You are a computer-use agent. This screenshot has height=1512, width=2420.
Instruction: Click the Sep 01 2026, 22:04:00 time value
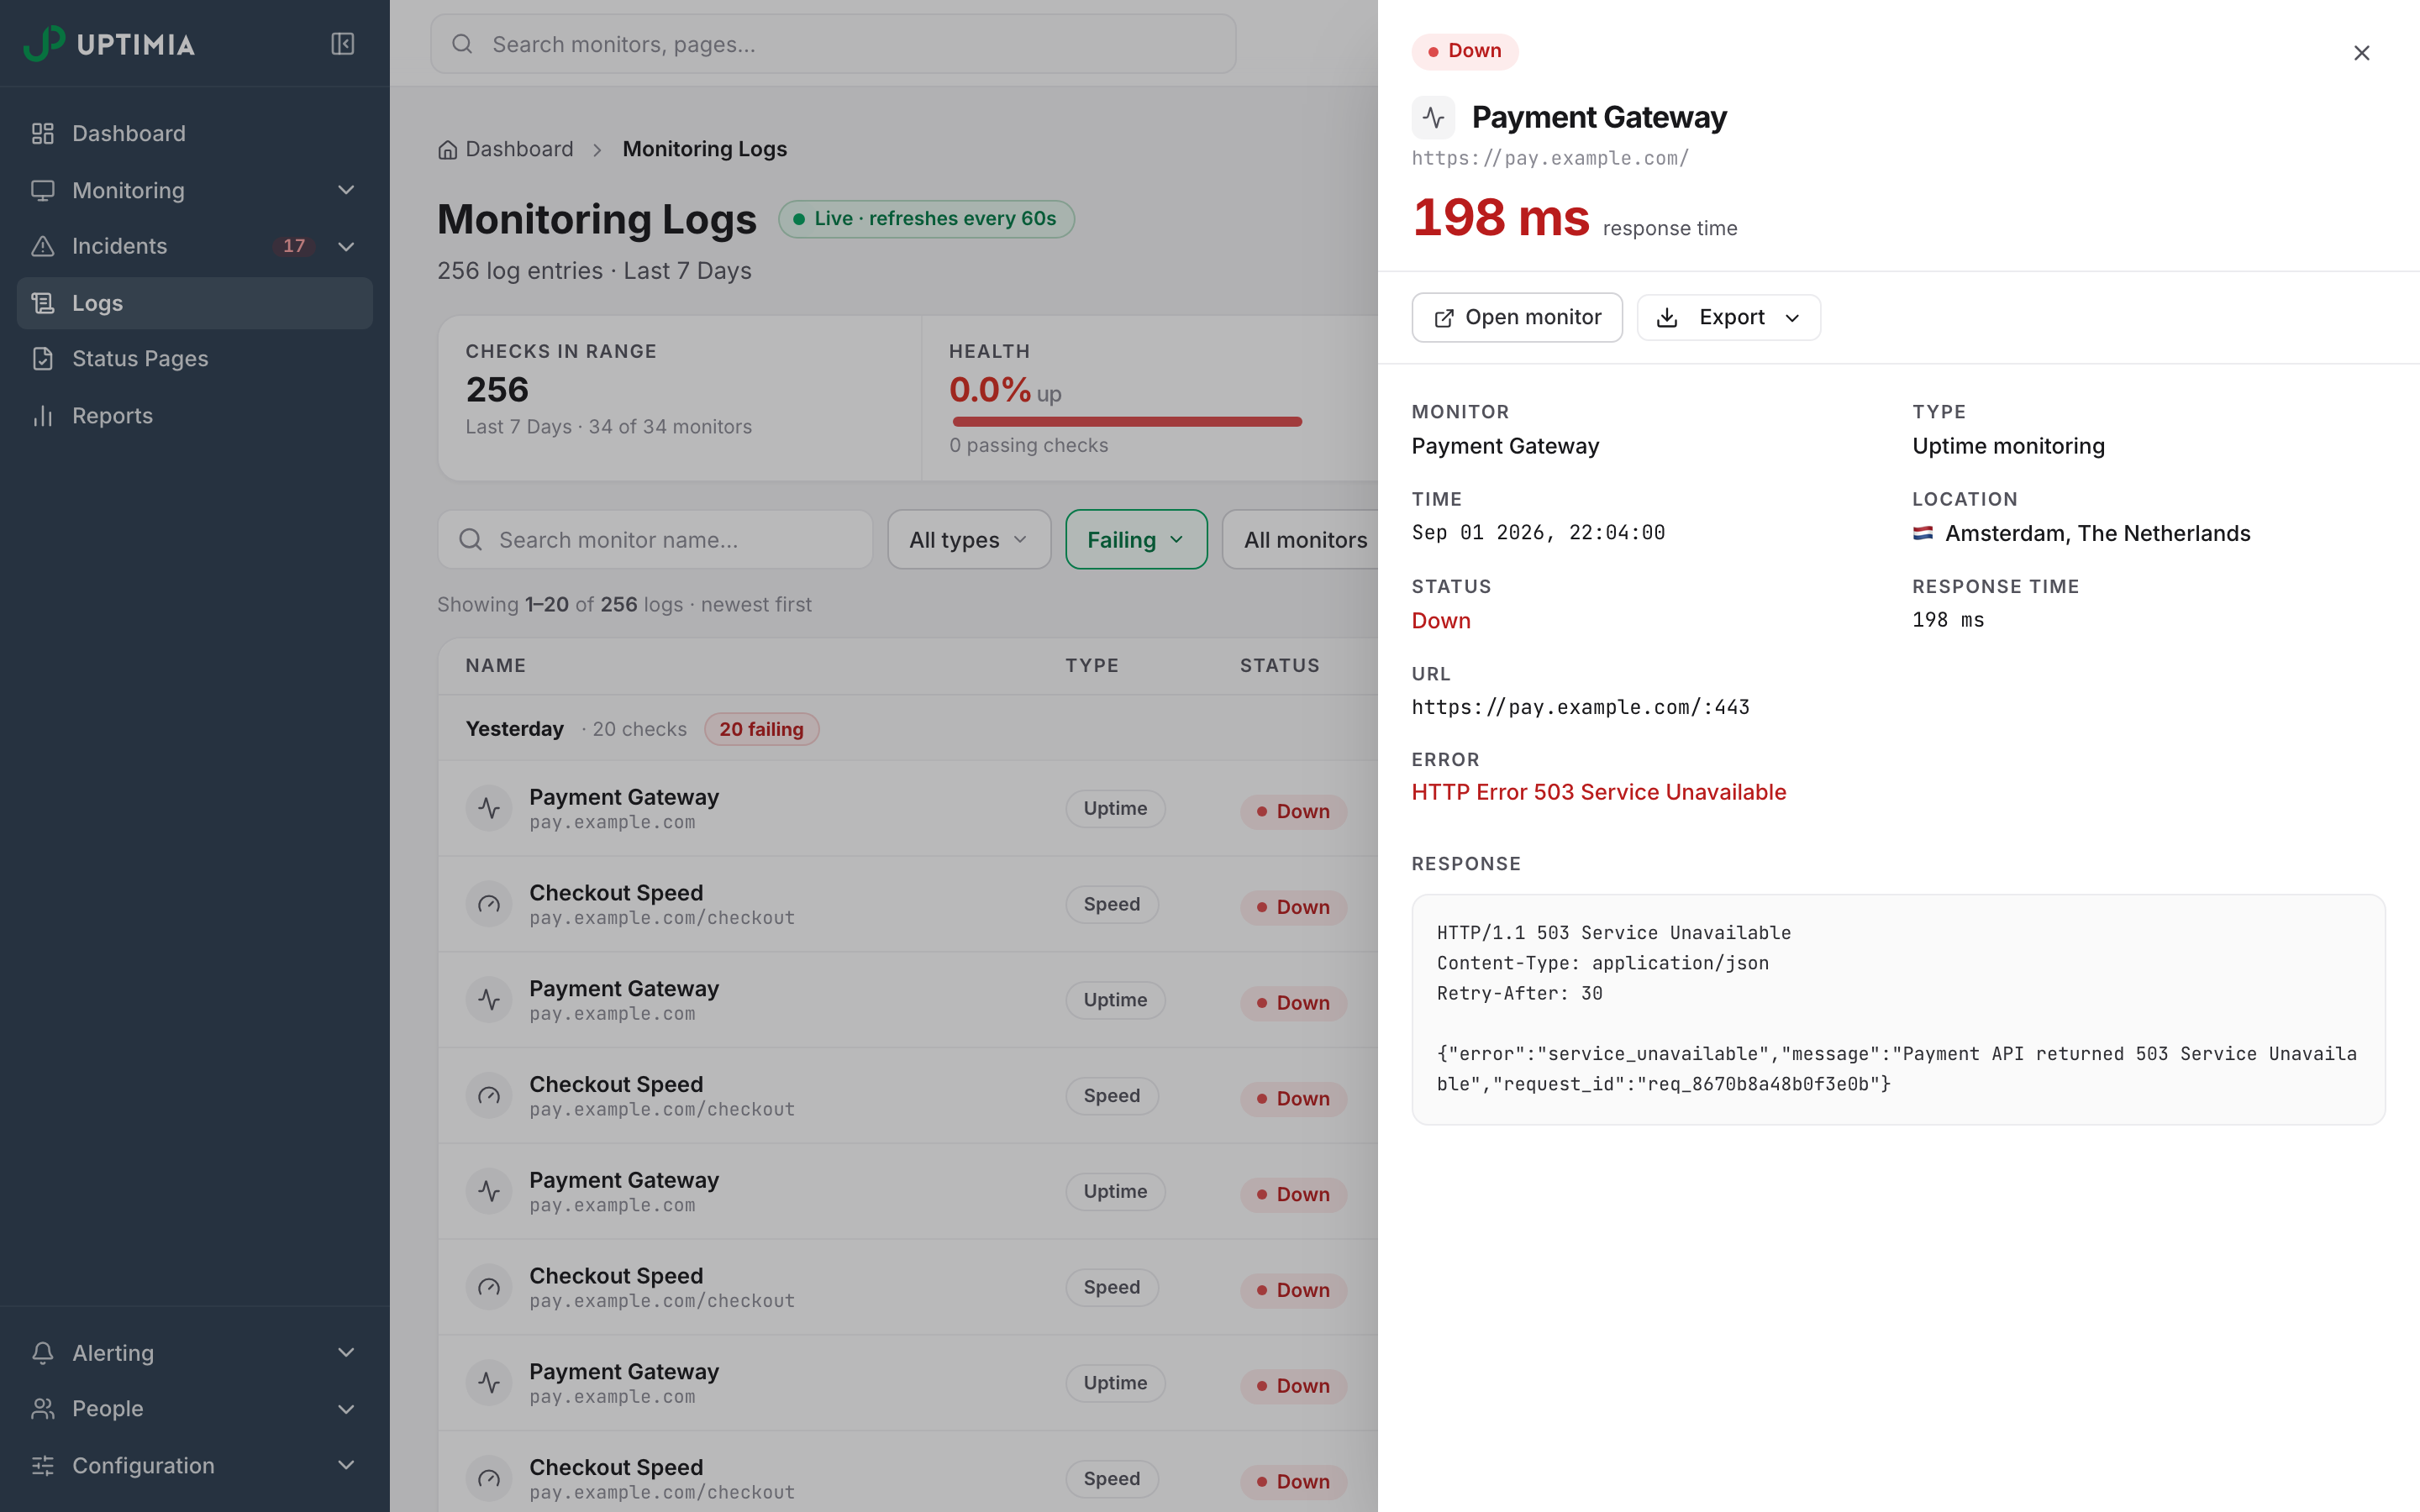point(1538,533)
